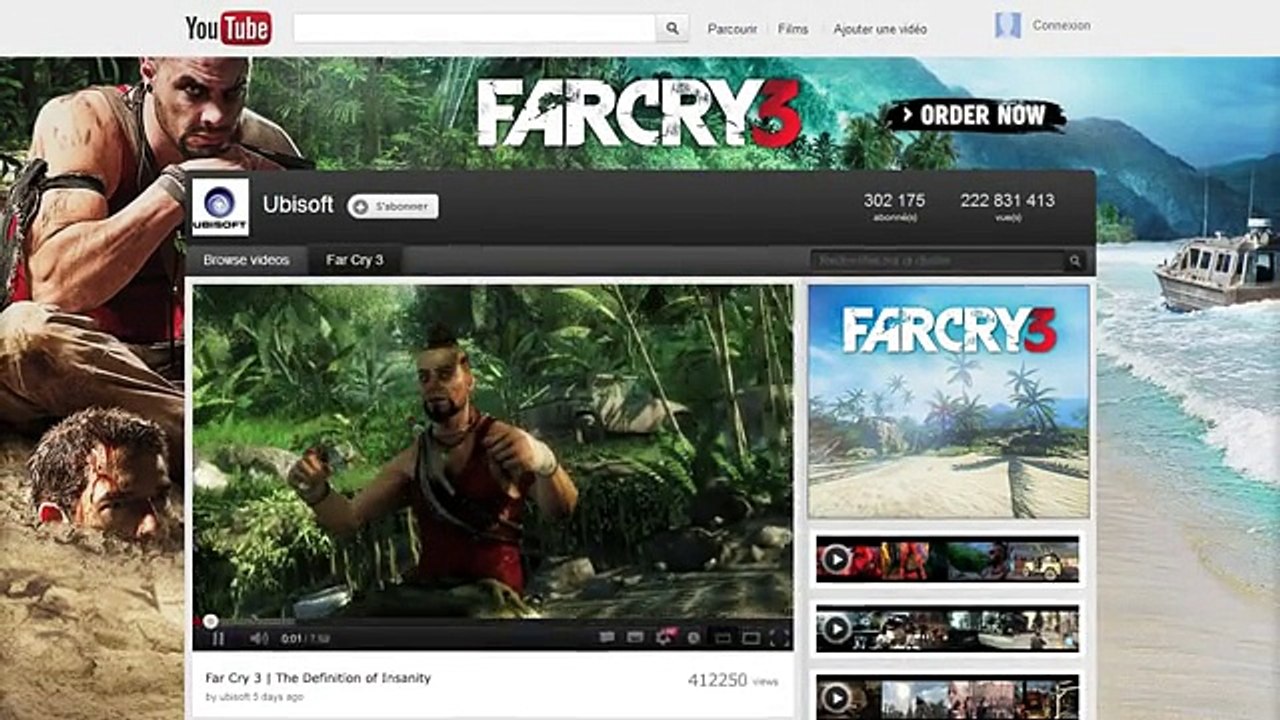
Task: Click the video progress scrubber handle
Action: pos(210,621)
